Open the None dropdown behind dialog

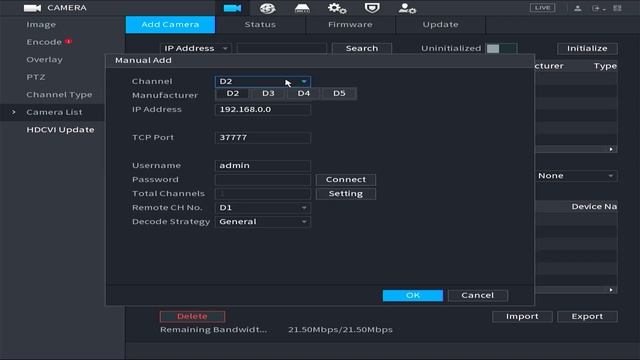tap(576, 176)
